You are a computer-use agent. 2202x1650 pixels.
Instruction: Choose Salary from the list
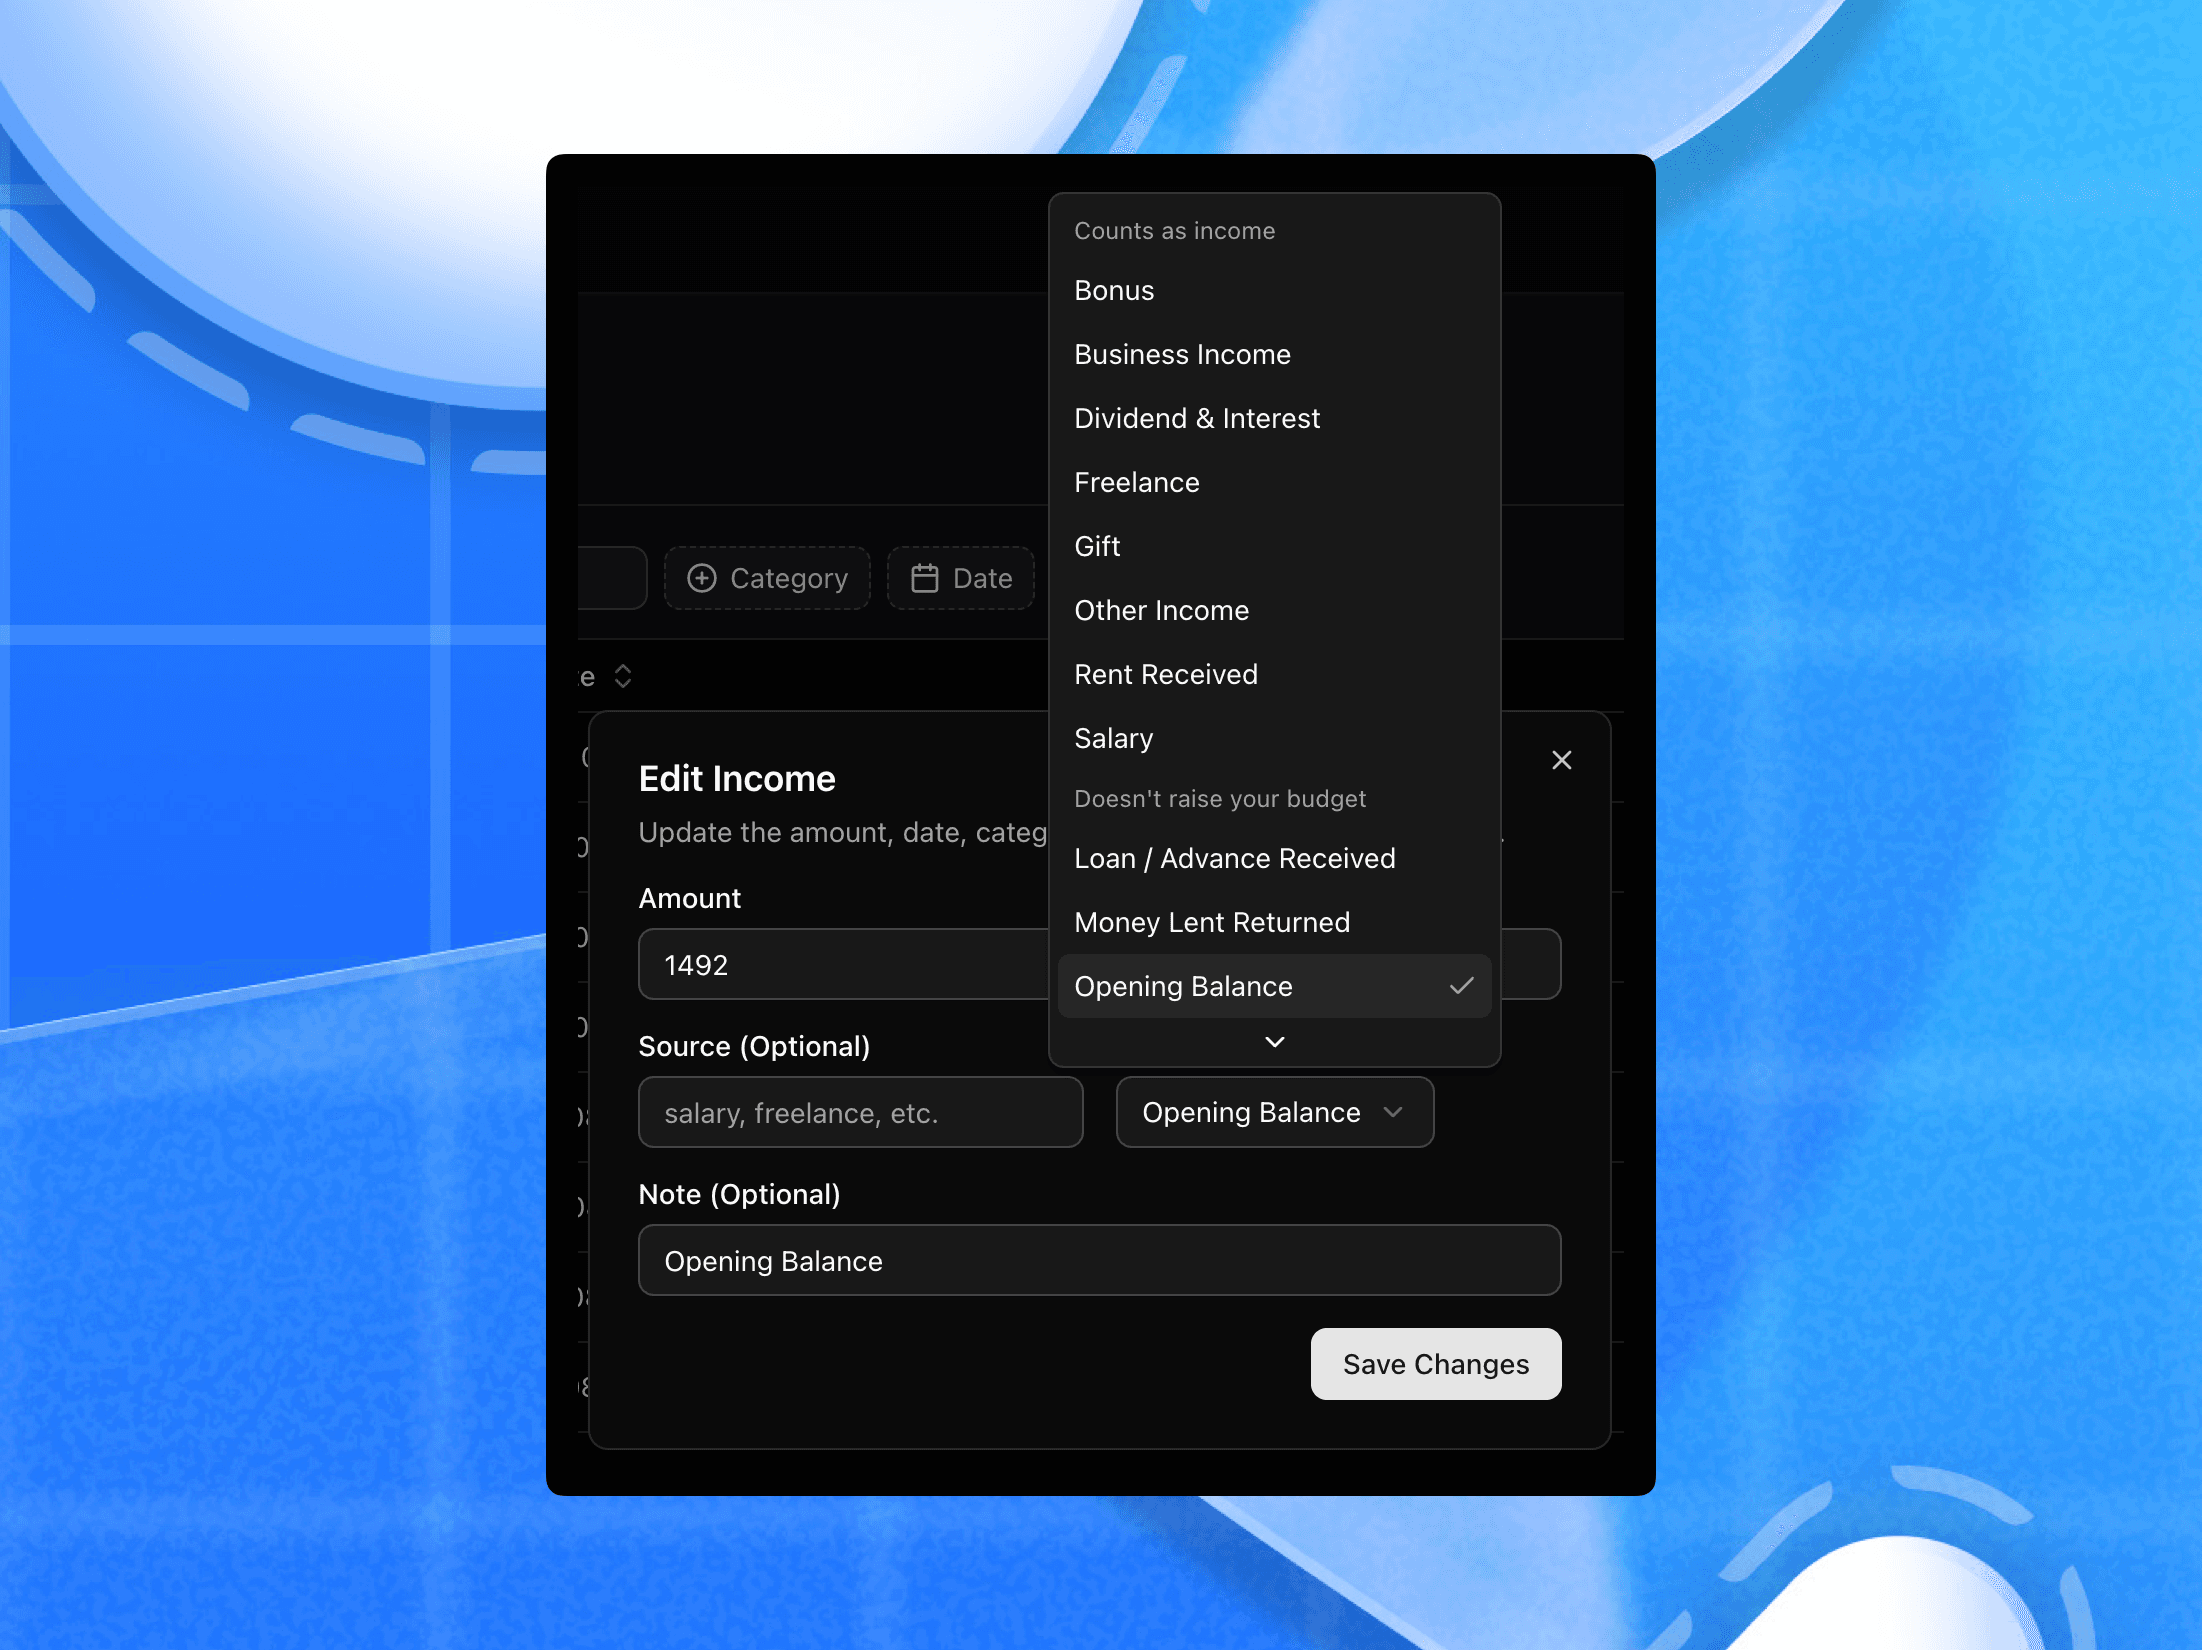(1274, 738)
